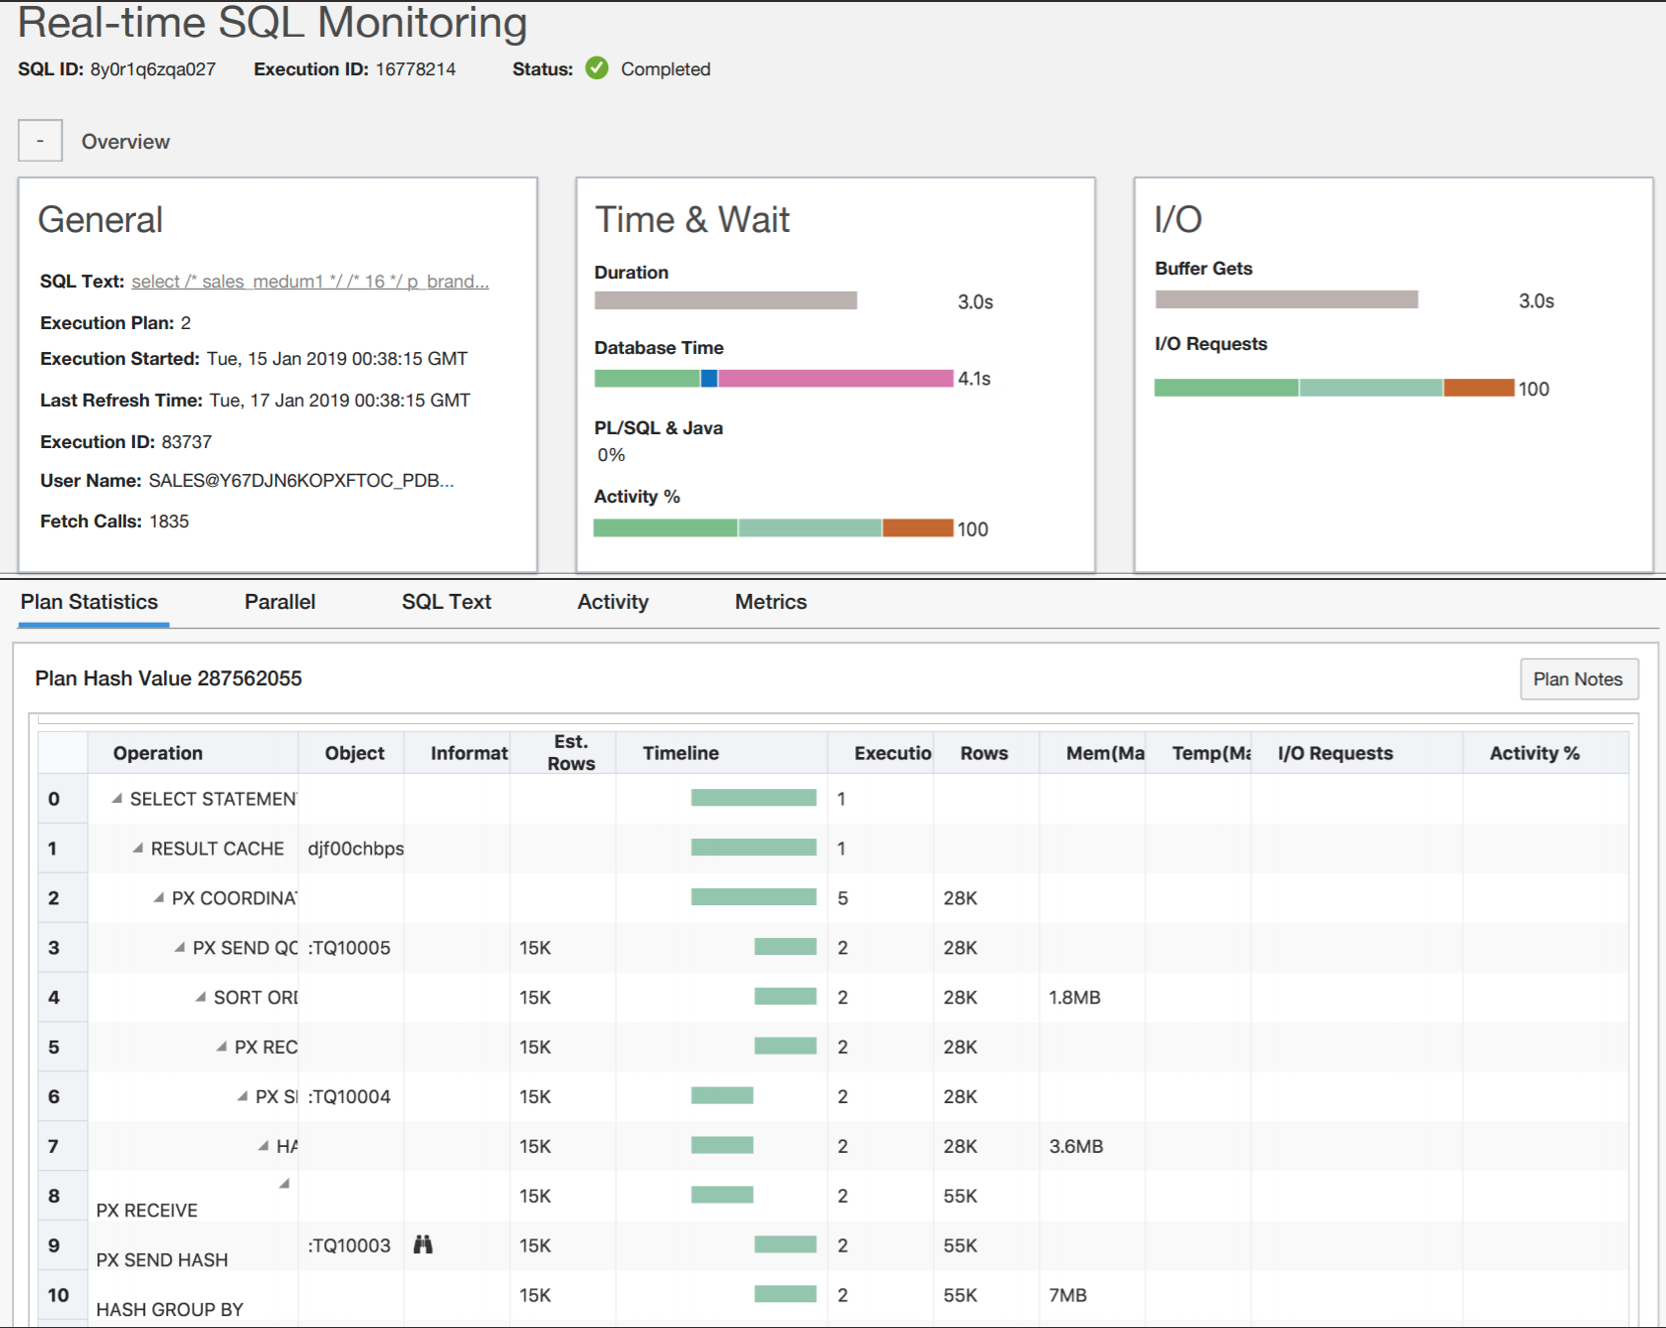Screen dimensions: 1666x1328
Task: Click the Timeline bar for RESULT CACHE row
Action: (754, 846)
